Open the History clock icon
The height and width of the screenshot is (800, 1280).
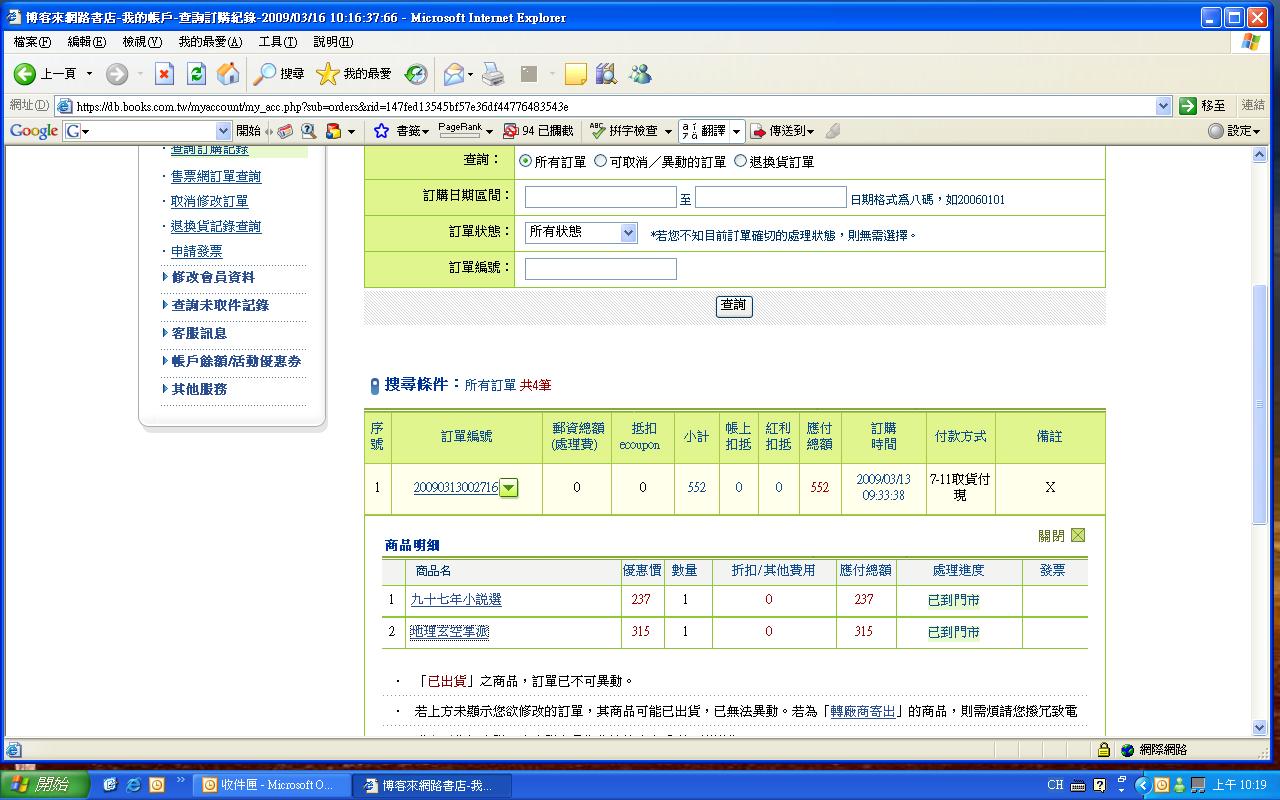416,73
